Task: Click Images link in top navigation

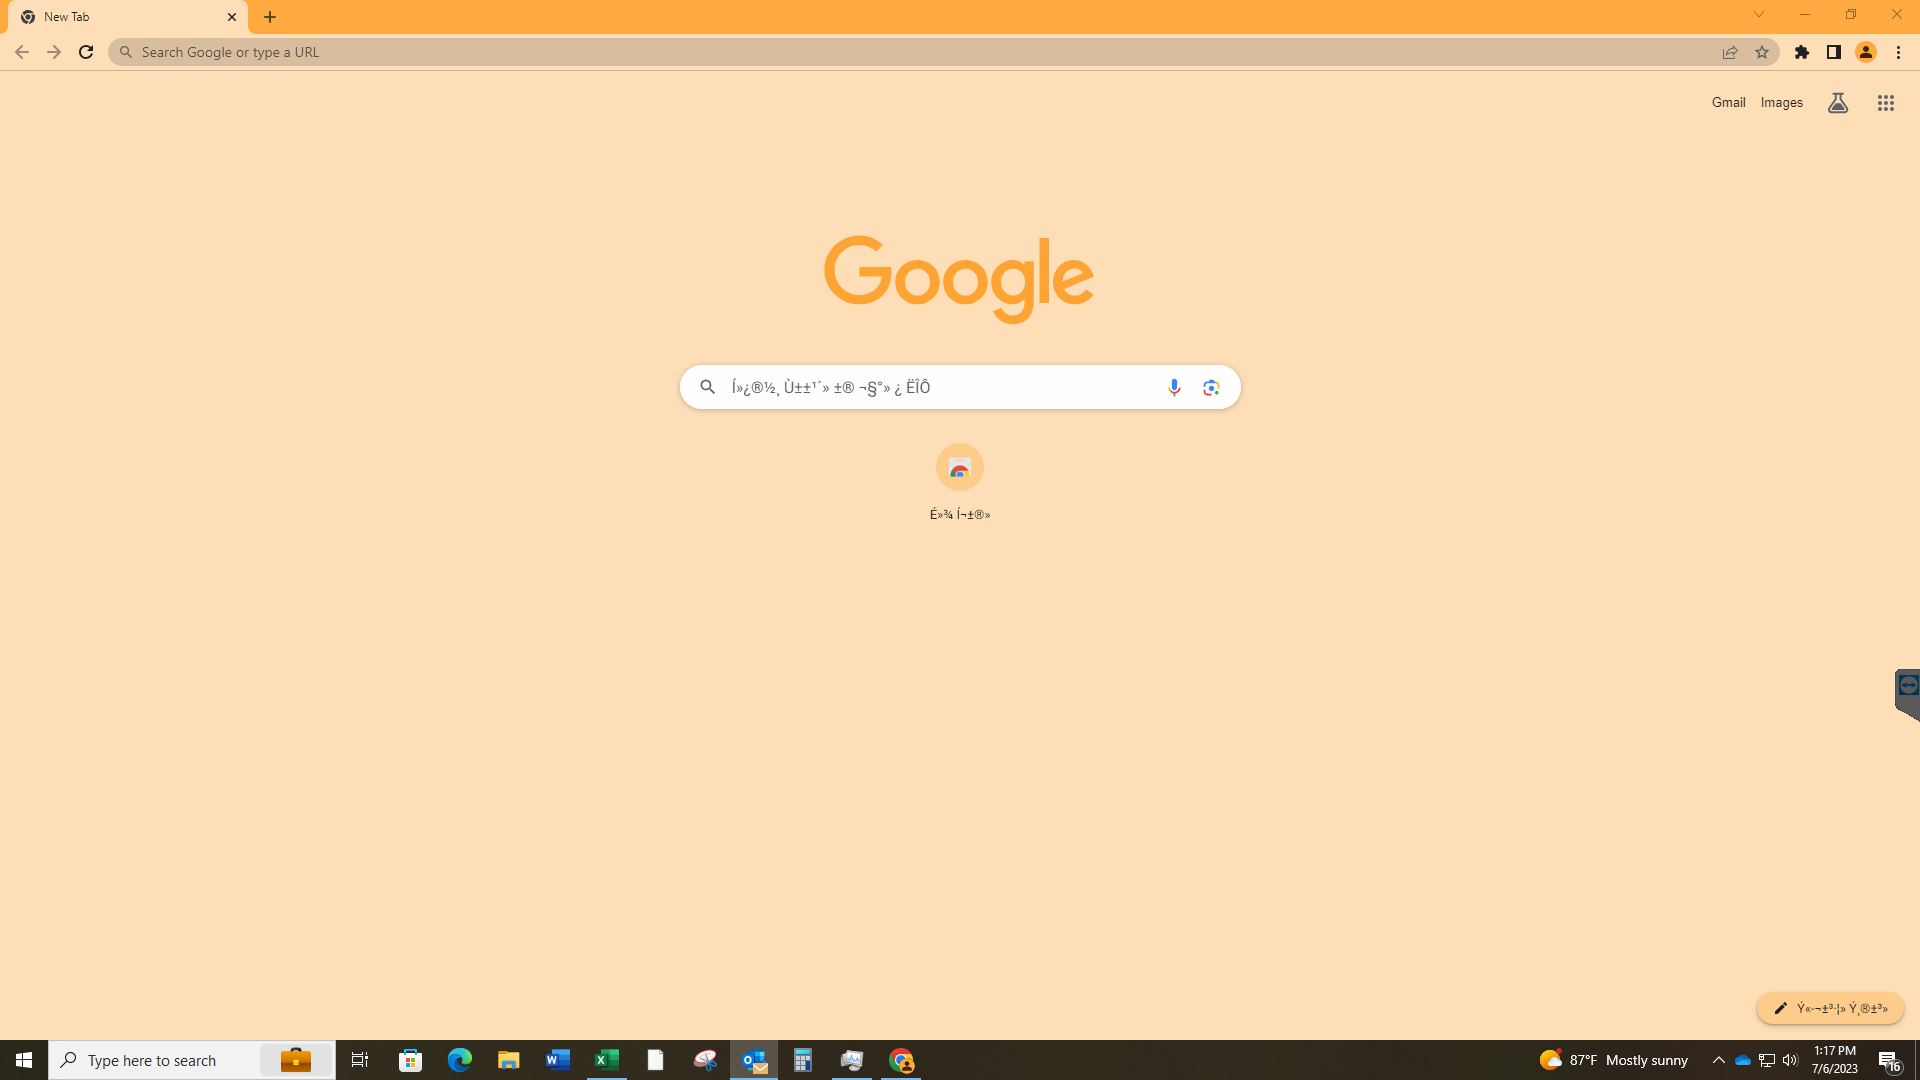Action: coord(1782,103)
